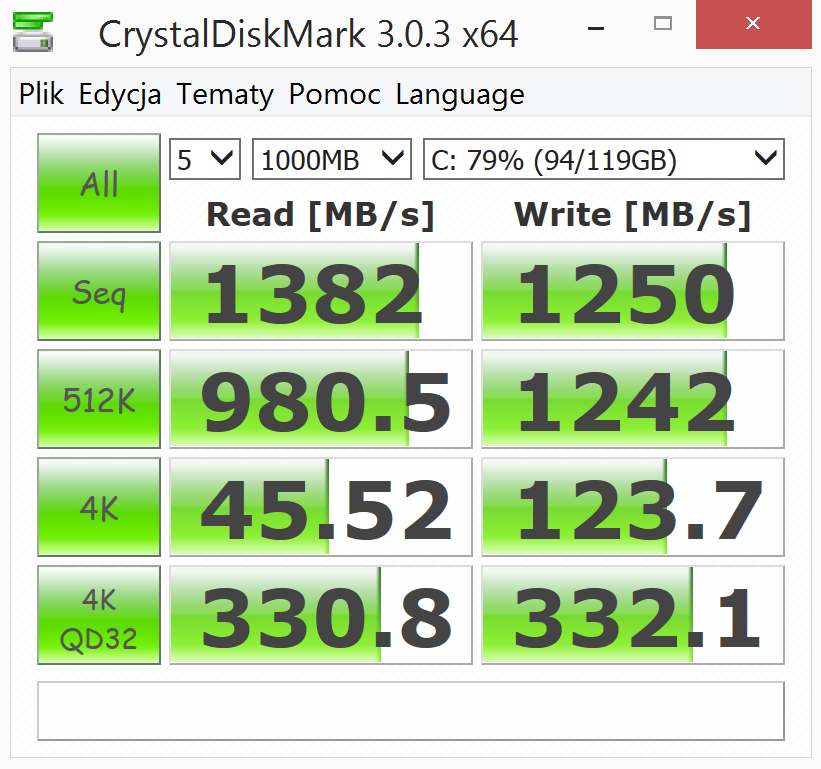The width and height of the screenshot is (821, 769).
Task: Start the Seq benchmark test
Action: (x=99, y=291)
